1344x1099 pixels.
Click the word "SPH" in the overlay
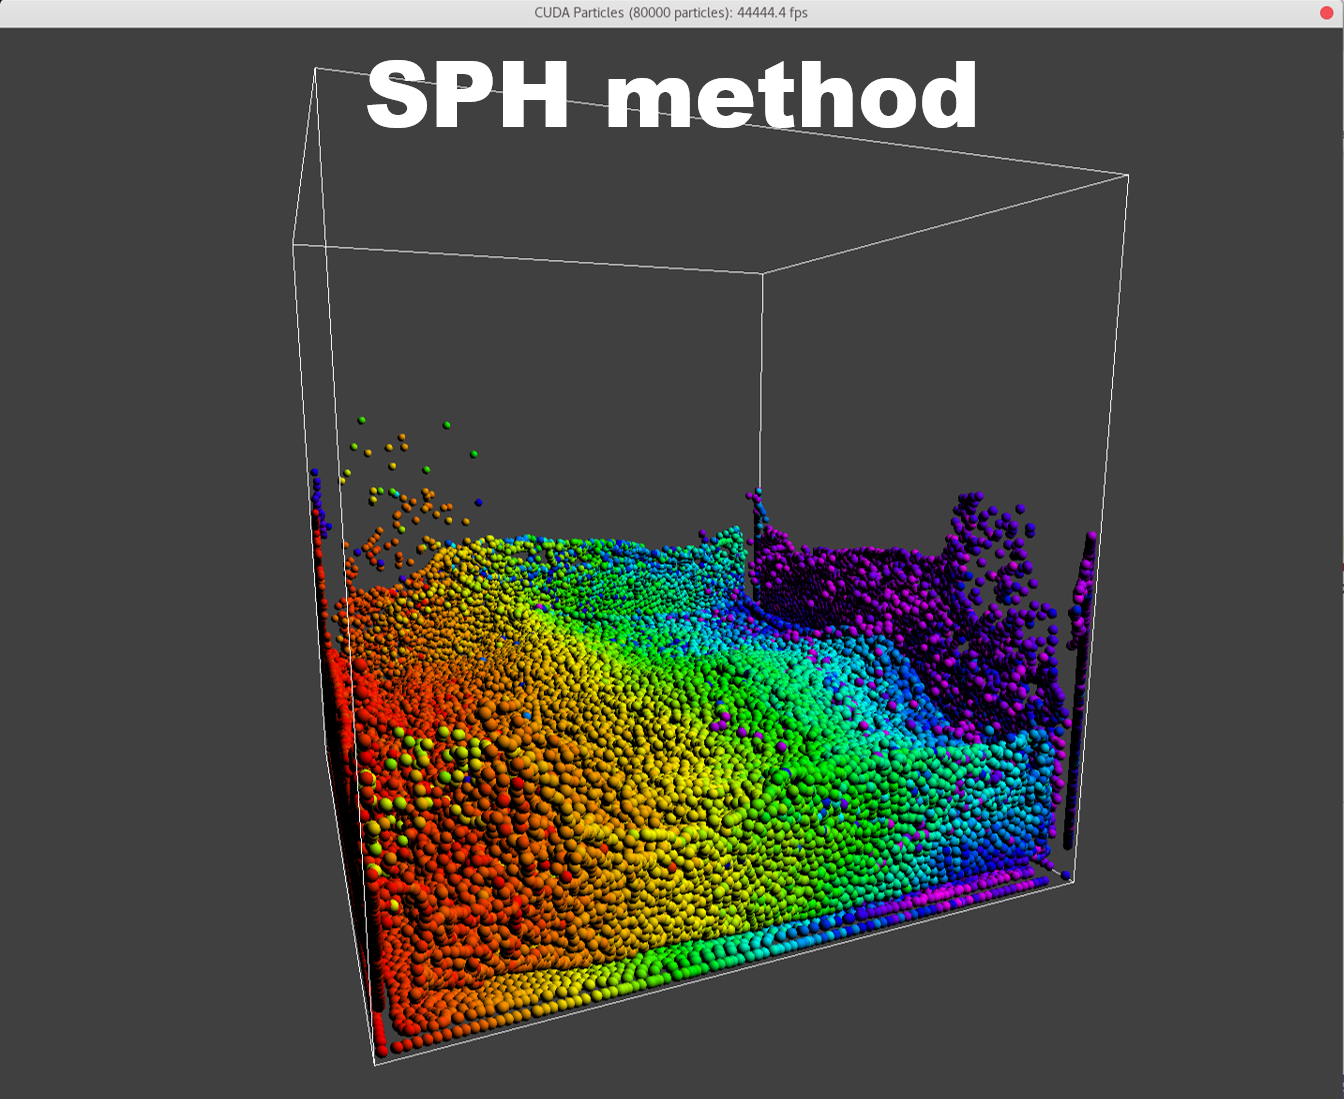tap(468, 97)
